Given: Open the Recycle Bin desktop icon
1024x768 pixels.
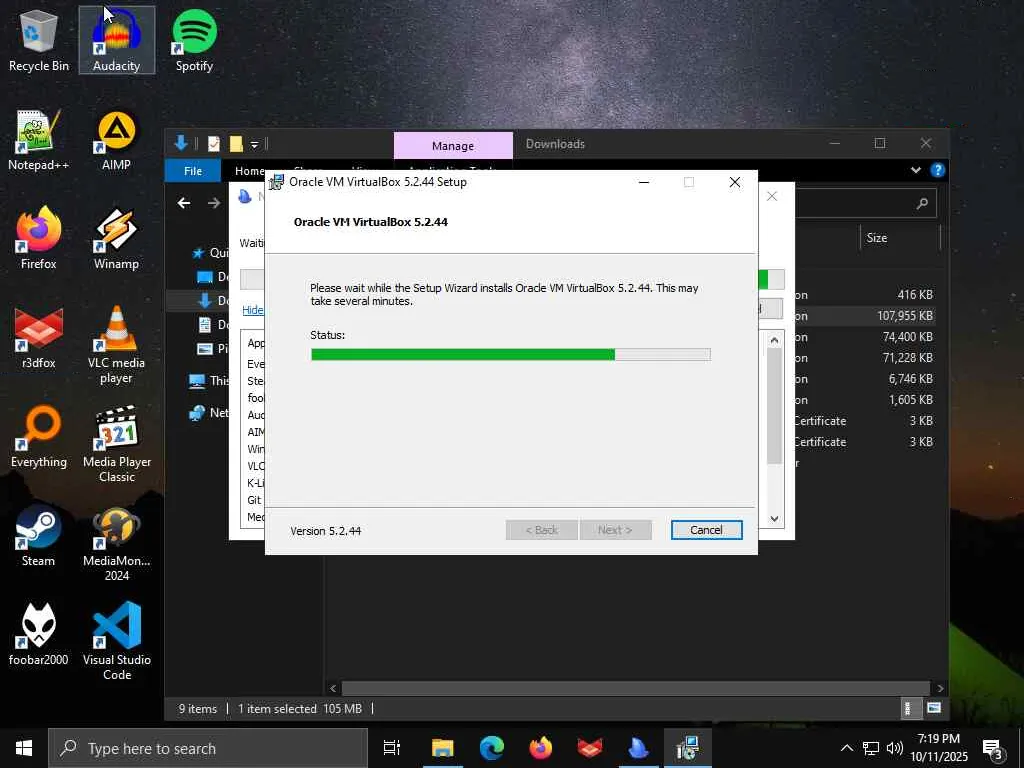Looking at the screenshot, I should click(x=39, y=40).
